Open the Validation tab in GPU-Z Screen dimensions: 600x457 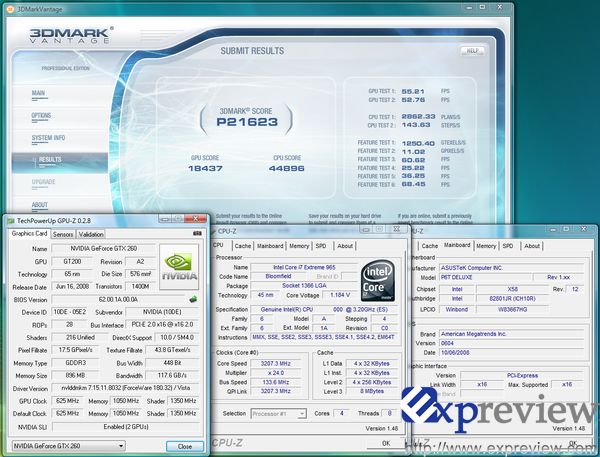(x=91, y=234)
